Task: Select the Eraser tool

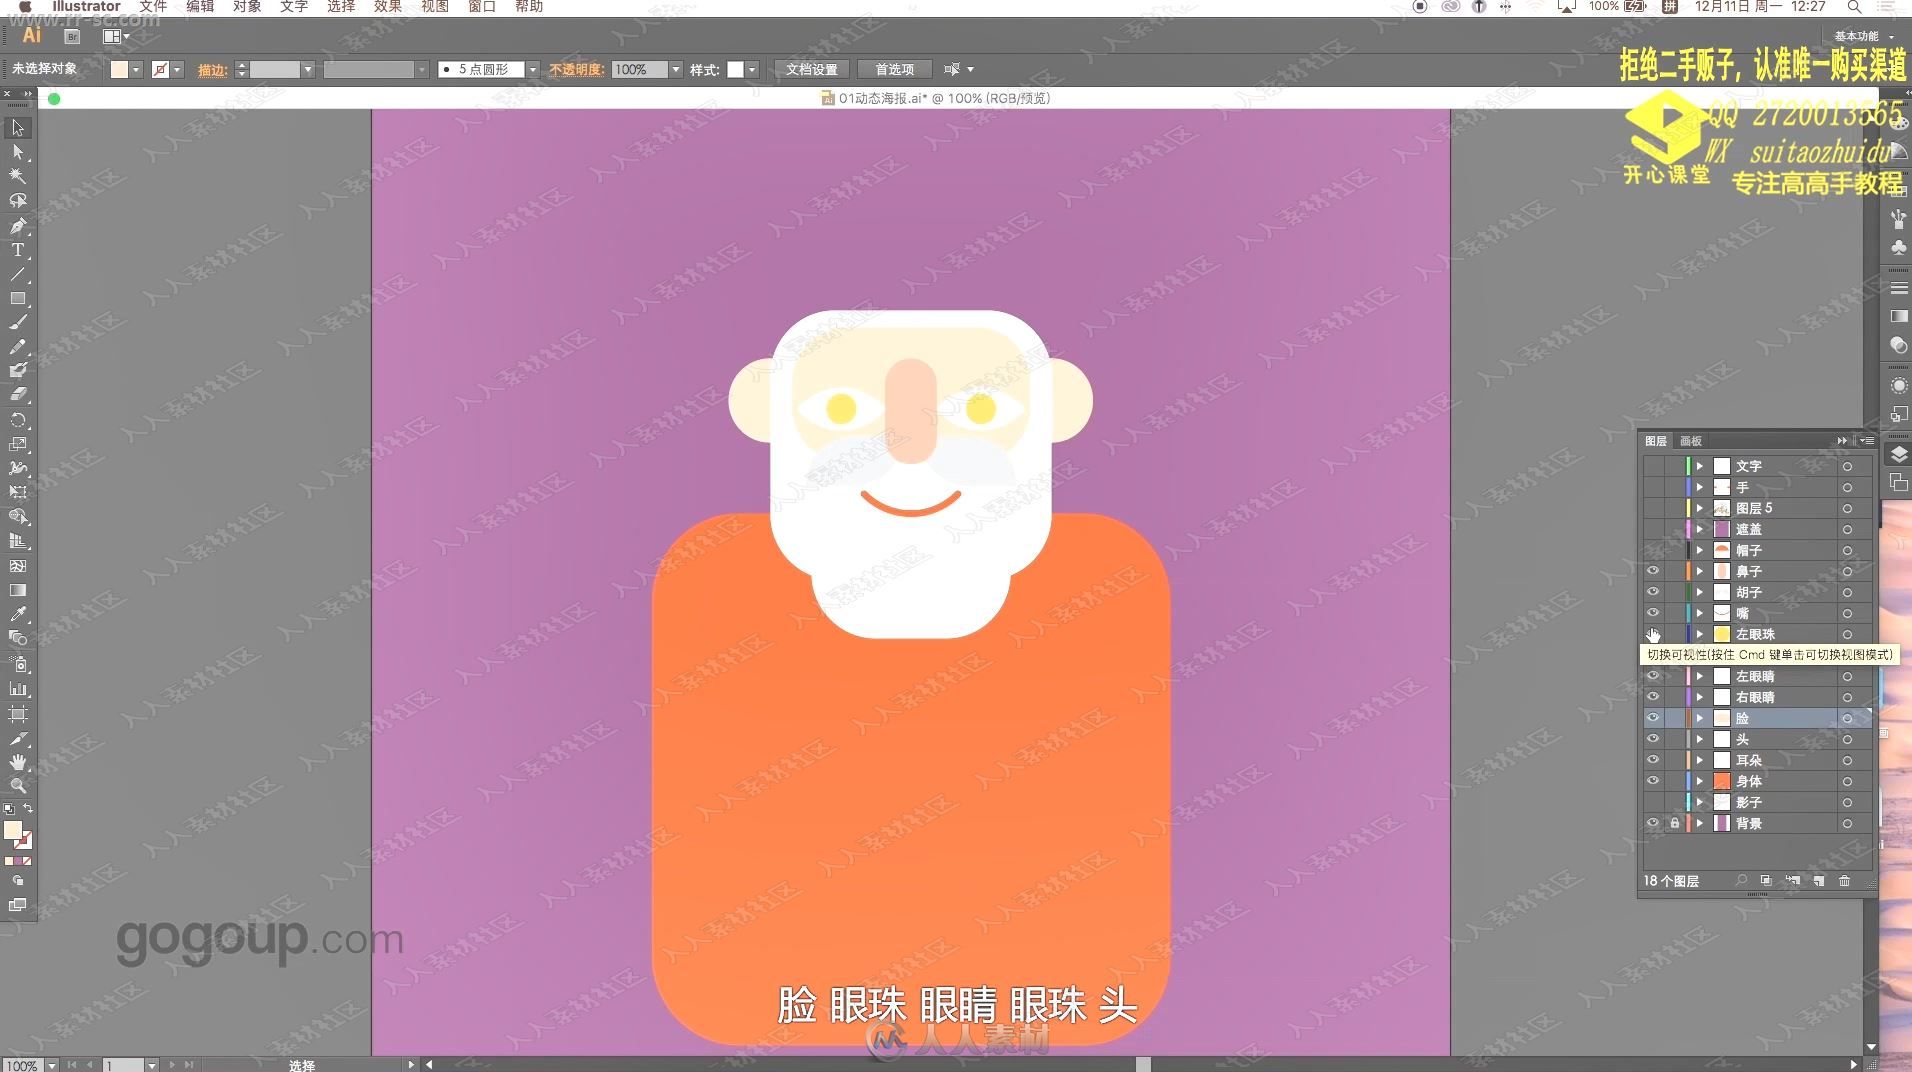Action: [x=17, y=394]
